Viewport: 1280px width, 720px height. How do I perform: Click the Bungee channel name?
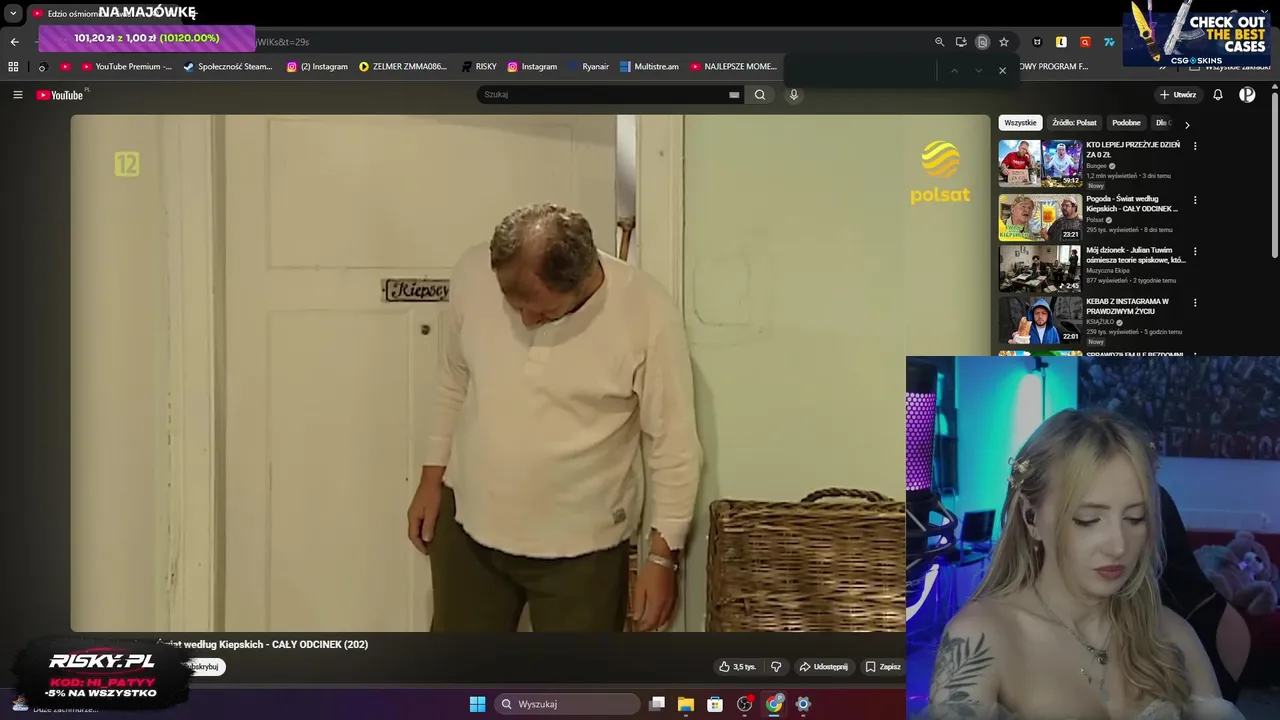1097,166
